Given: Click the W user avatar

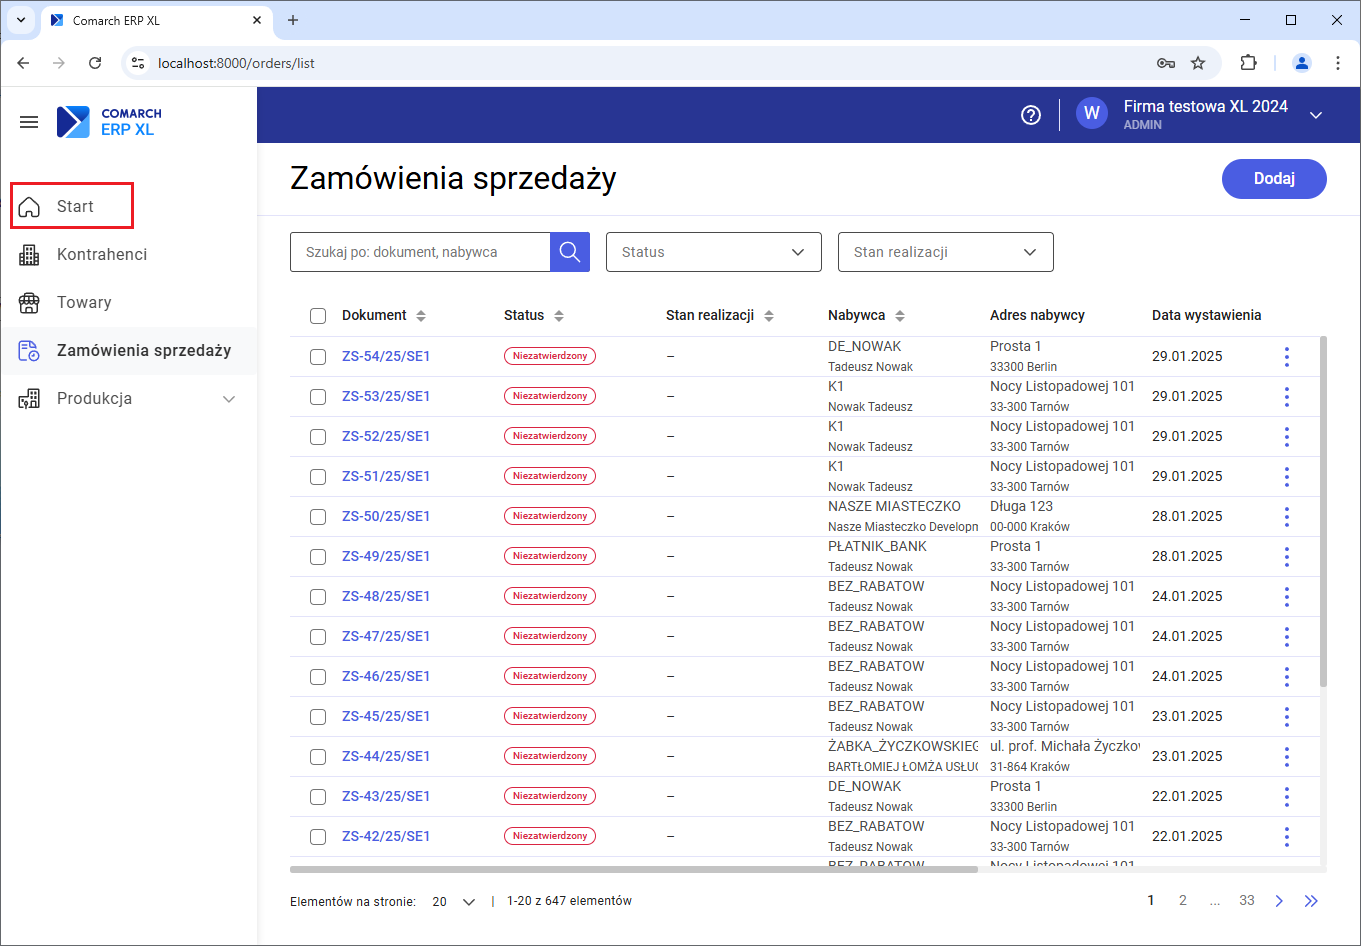Looking at the screenshot, I should (1092, 114).
